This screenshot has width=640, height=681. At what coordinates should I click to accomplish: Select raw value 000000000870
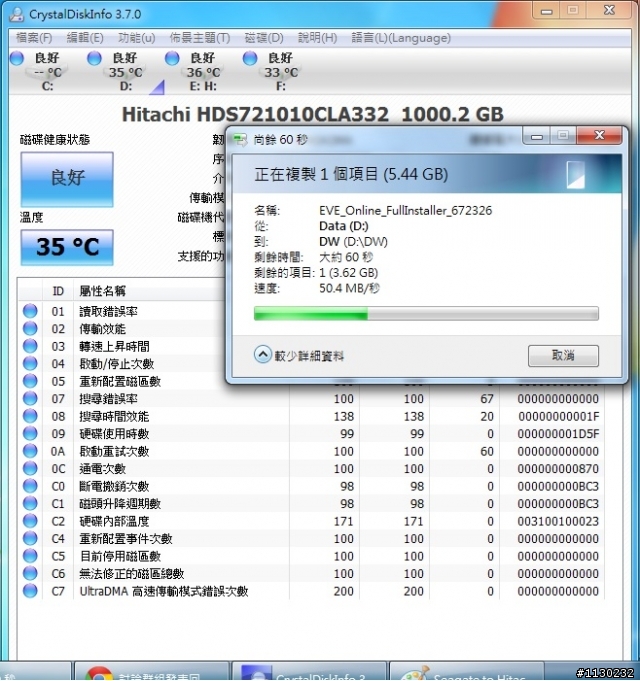[558, 469]
